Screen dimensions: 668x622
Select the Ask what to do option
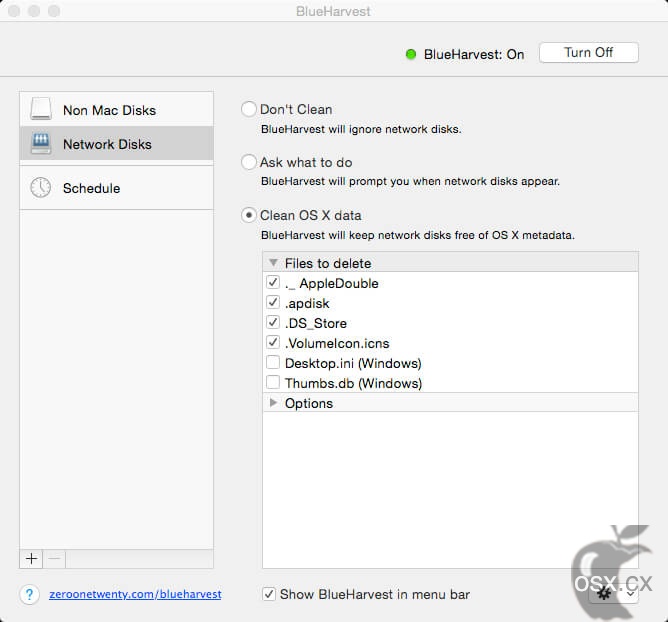tap(248, 162)
